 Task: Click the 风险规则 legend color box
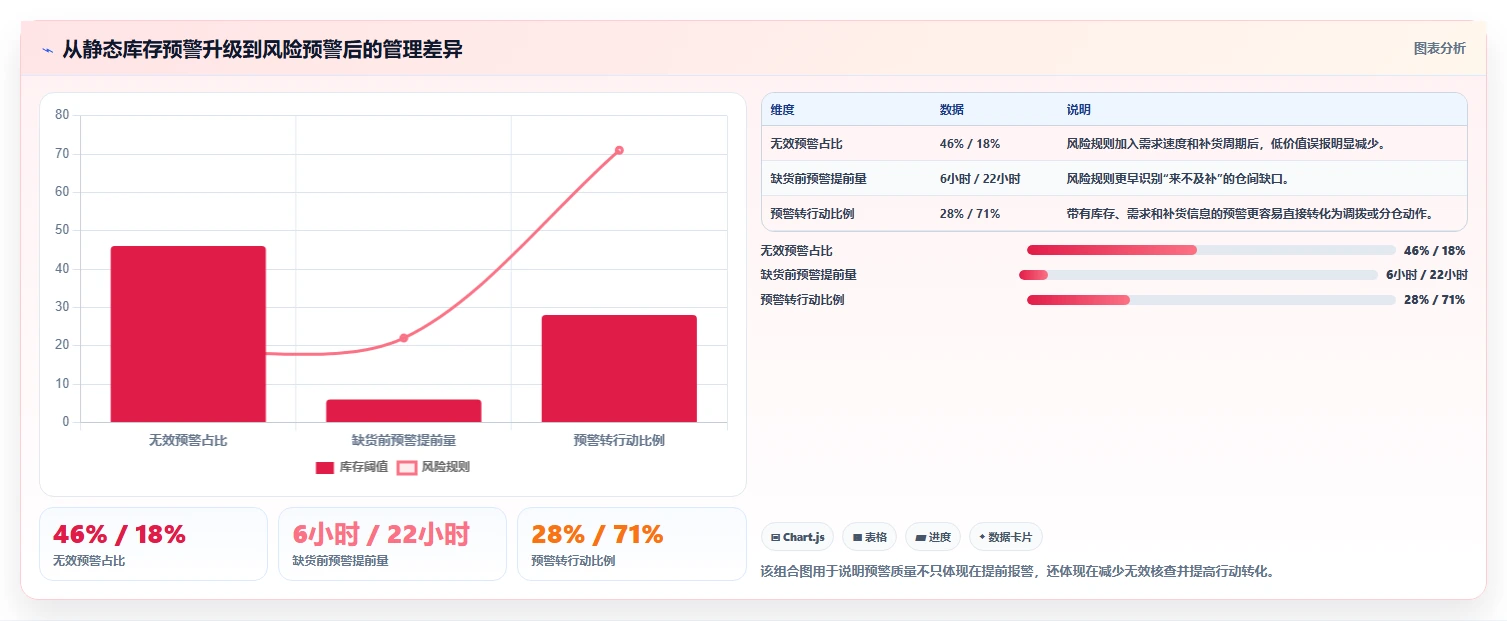click(407, 467)
